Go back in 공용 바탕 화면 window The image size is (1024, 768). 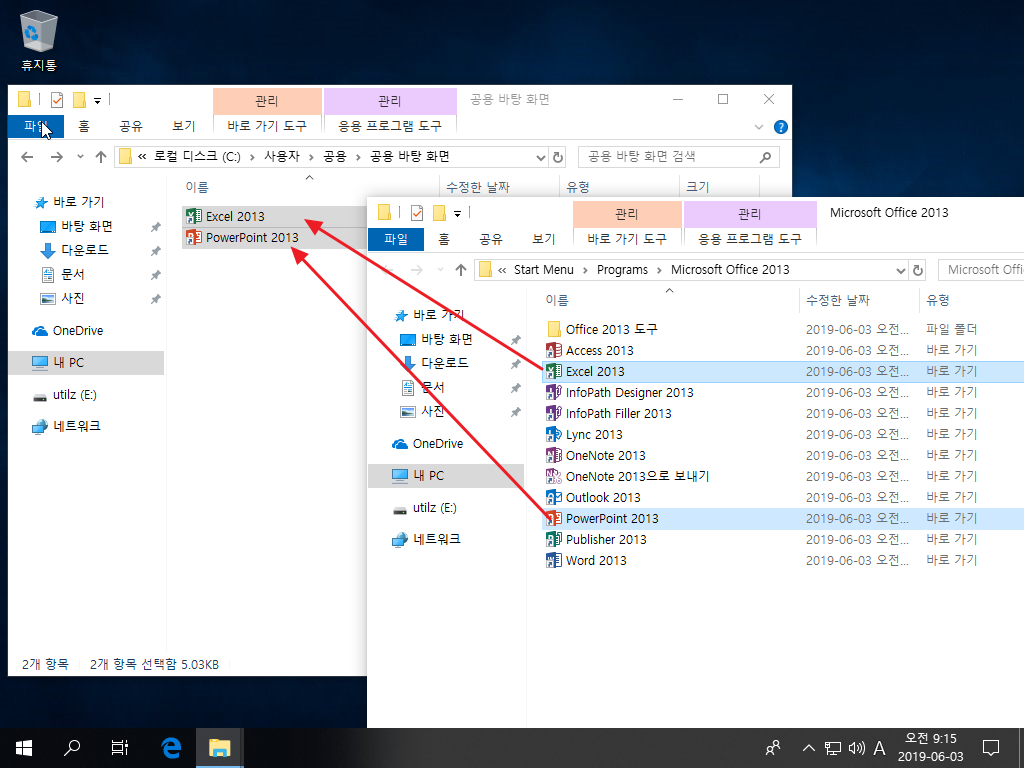click(x=27, y=157)
